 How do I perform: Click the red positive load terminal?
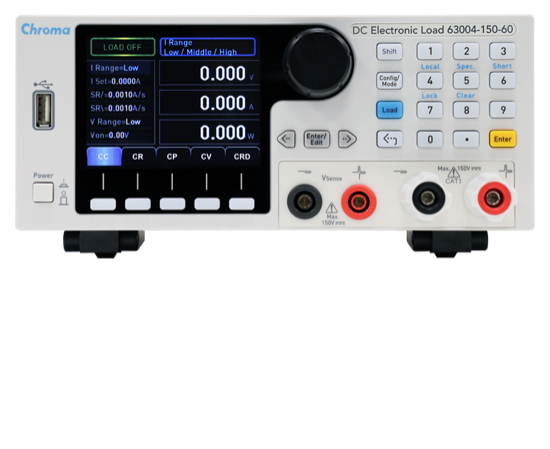click(x=493, y=198)
